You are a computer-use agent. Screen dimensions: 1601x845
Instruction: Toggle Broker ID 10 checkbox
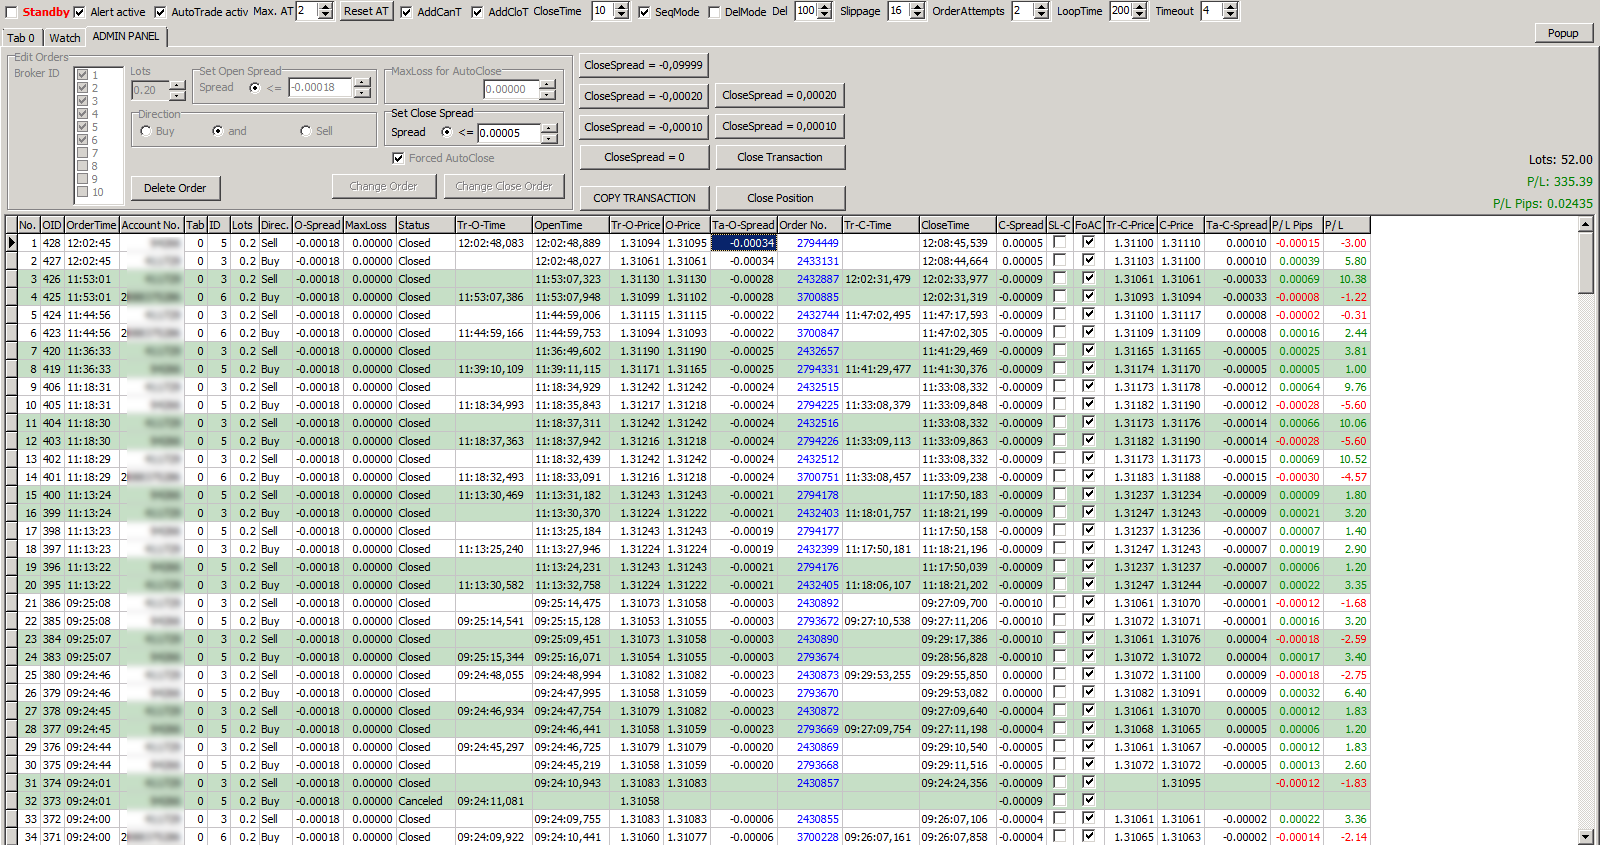pos(83,192)
